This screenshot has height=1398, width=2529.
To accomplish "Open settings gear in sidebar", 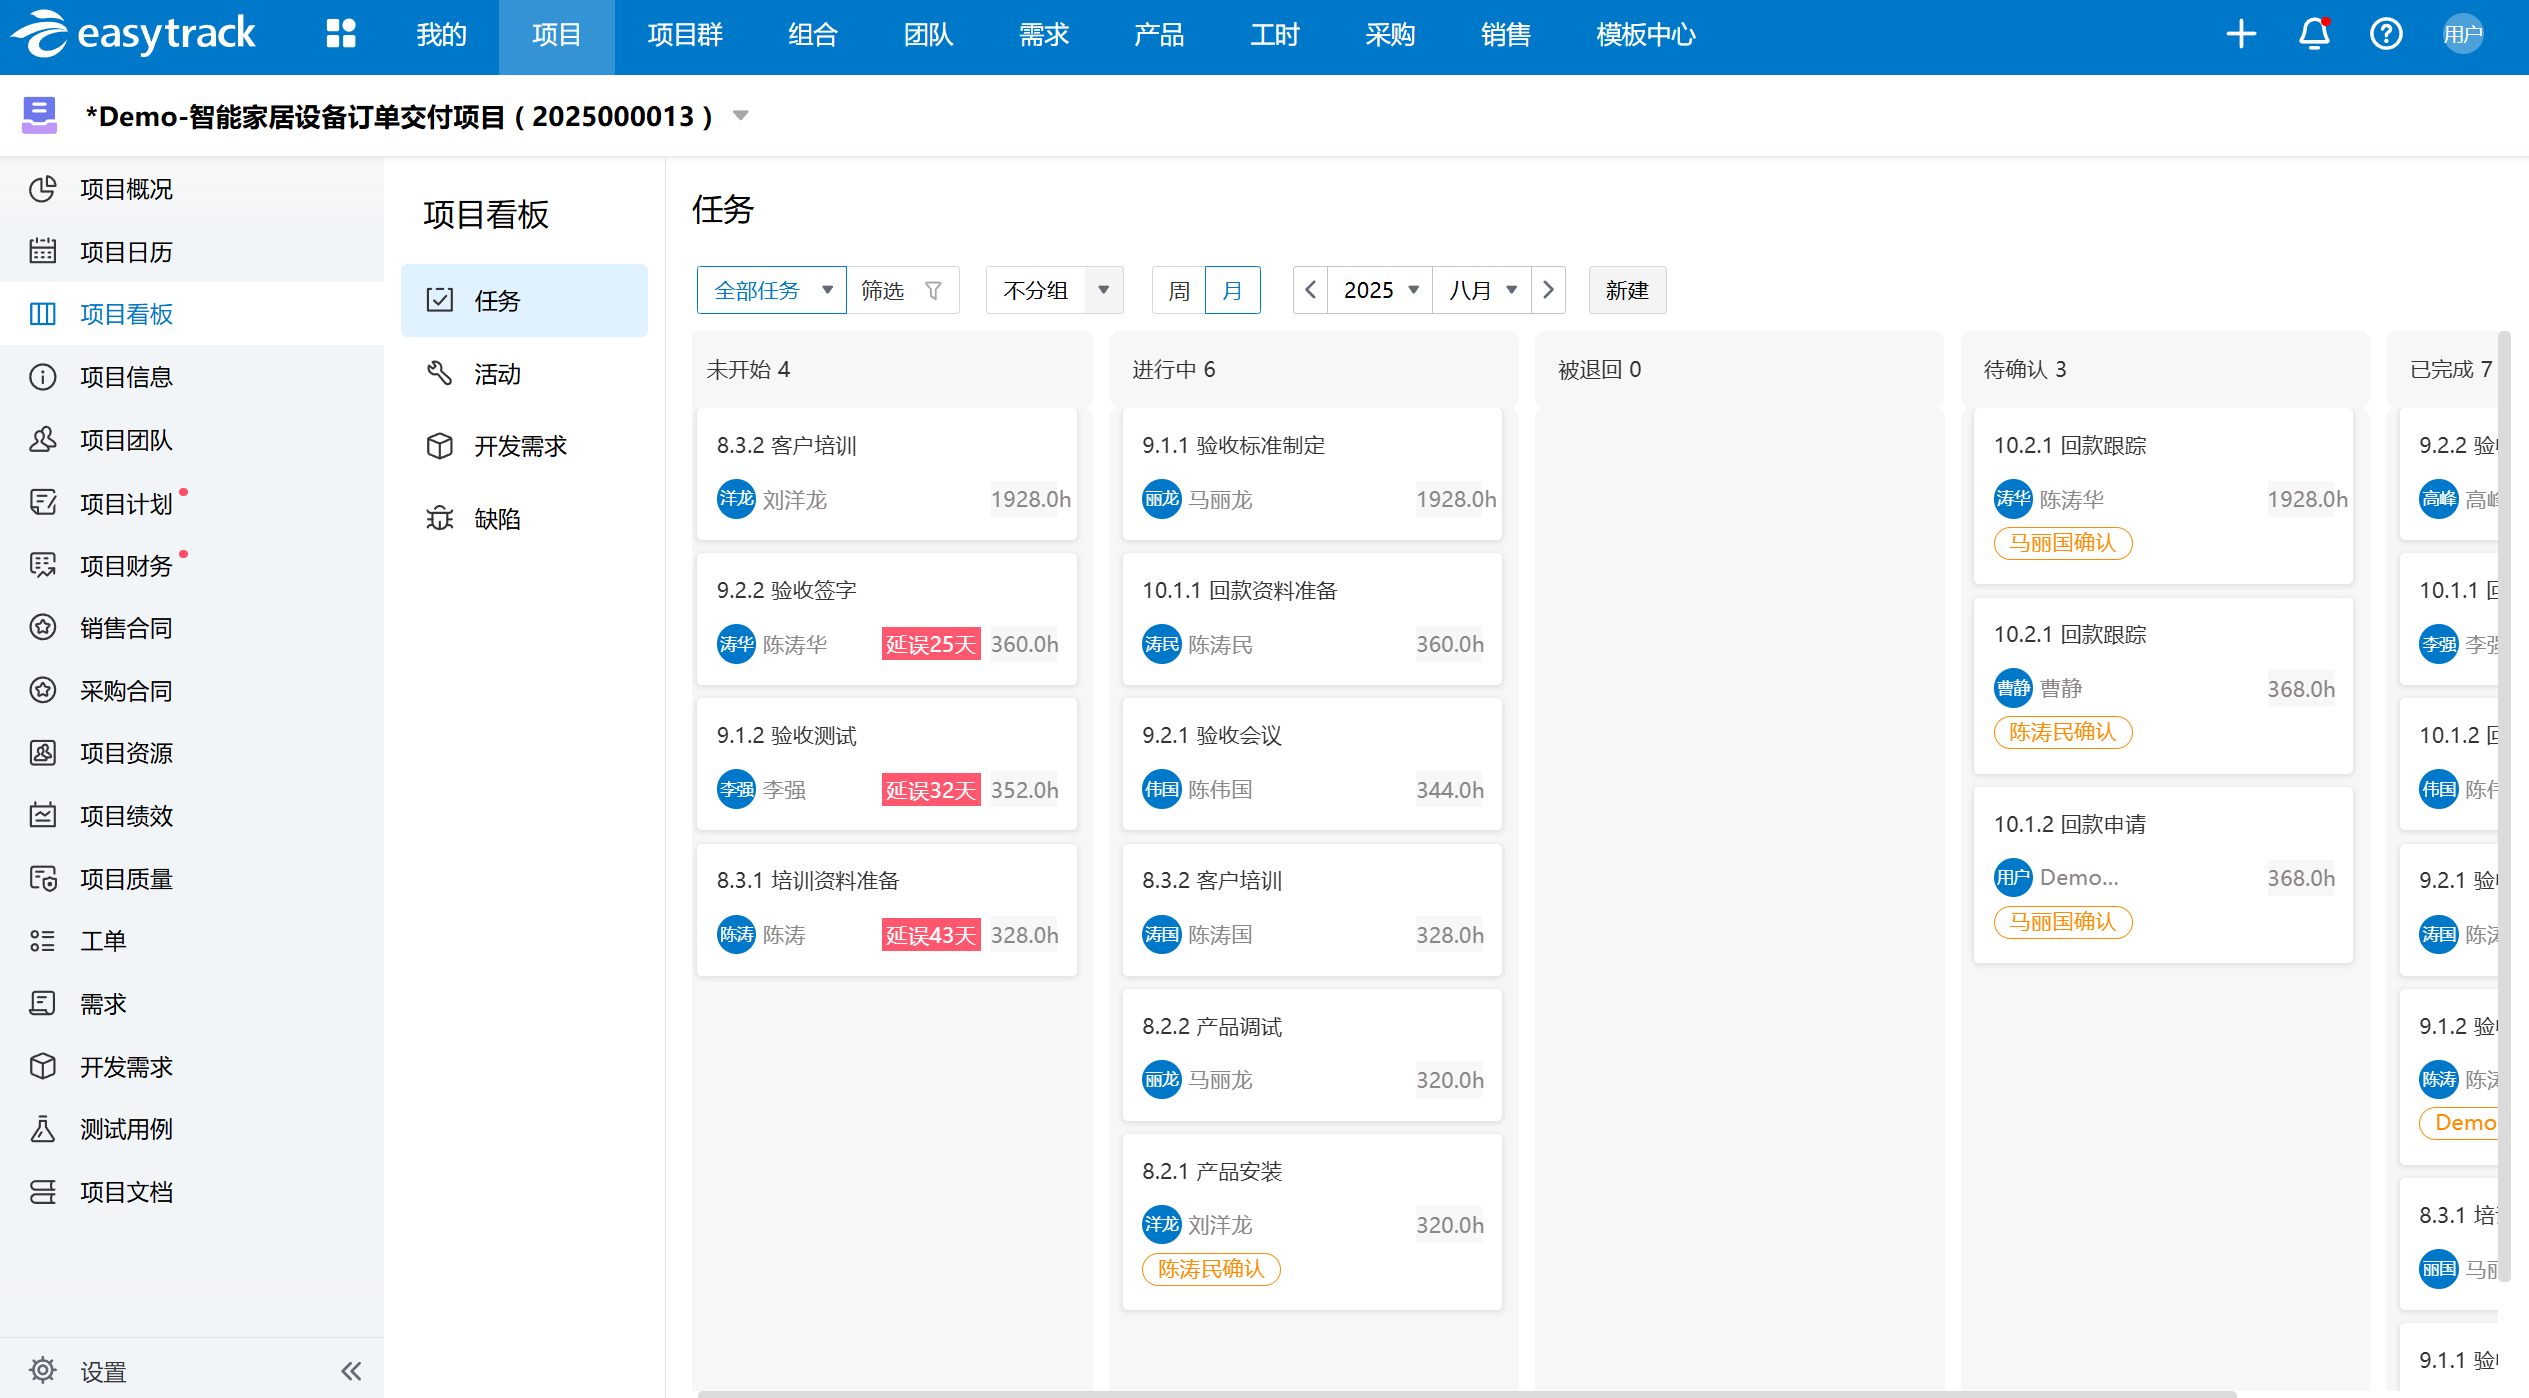I will point(43,1371).
